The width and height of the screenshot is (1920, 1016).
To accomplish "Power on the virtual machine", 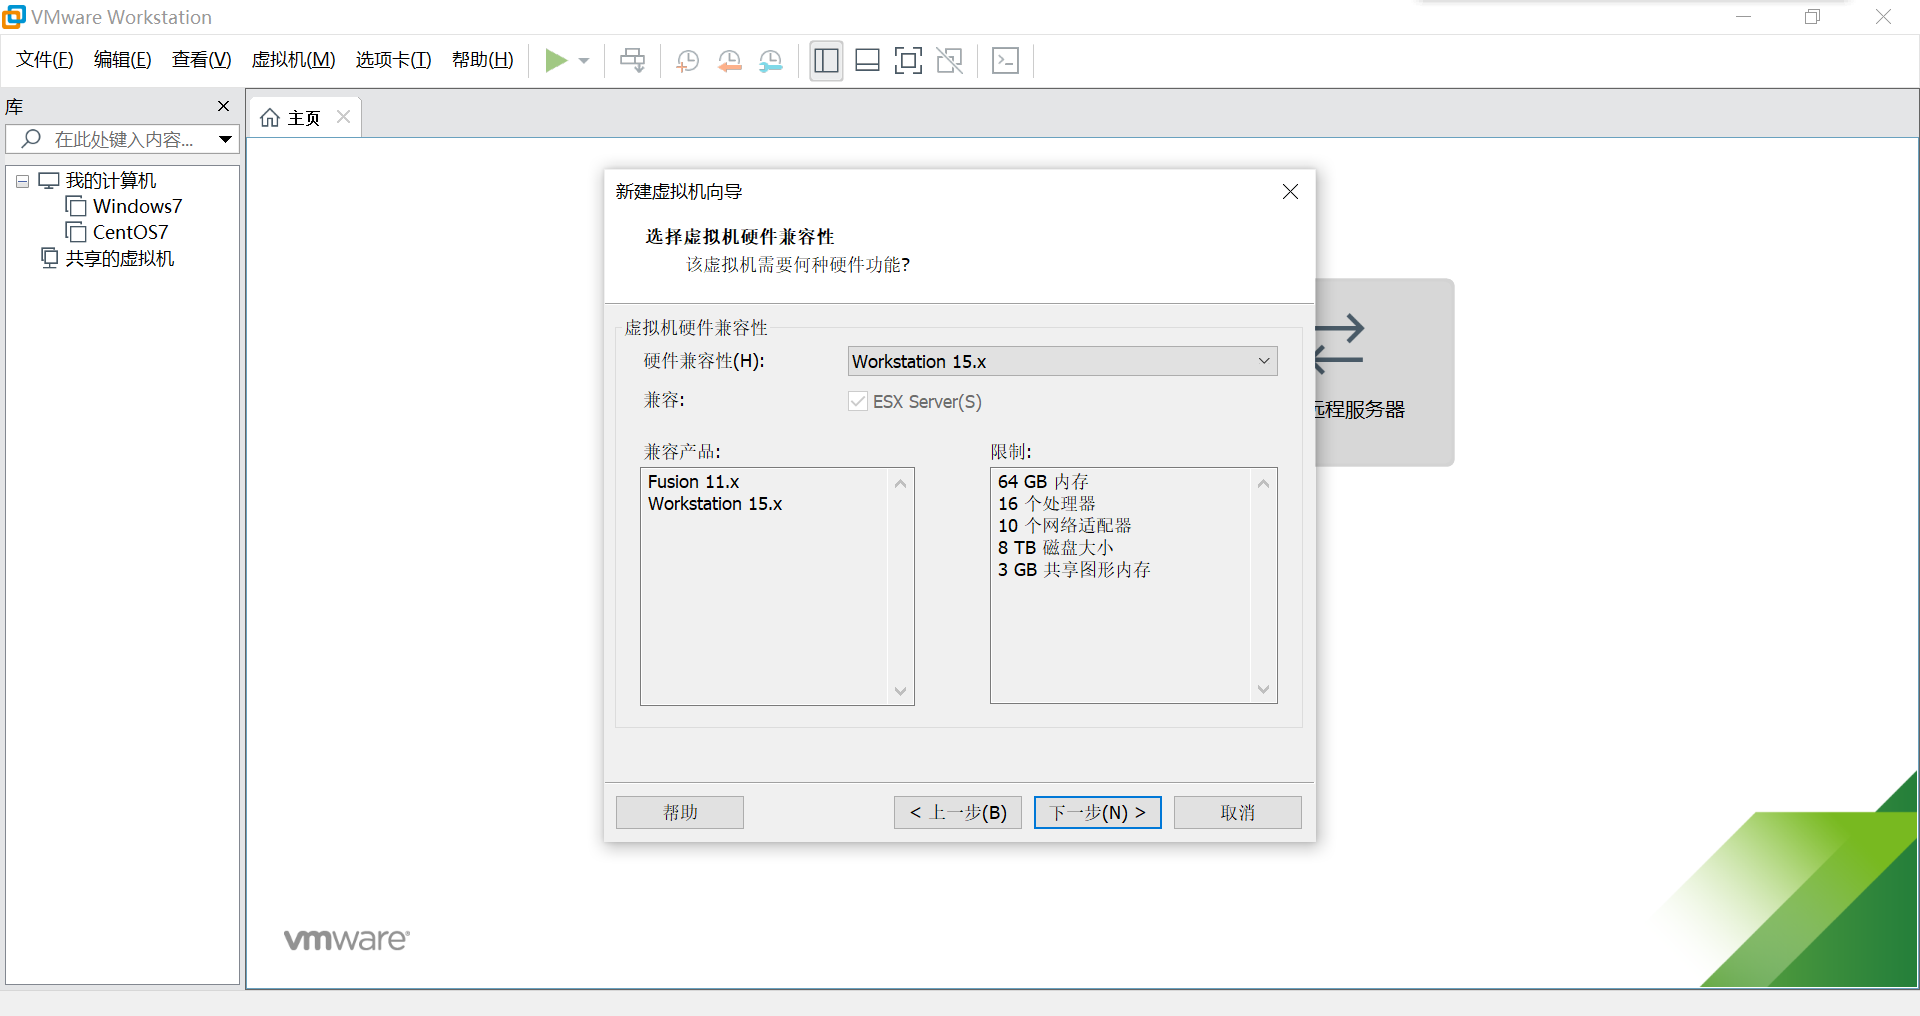I will [557, 60].
